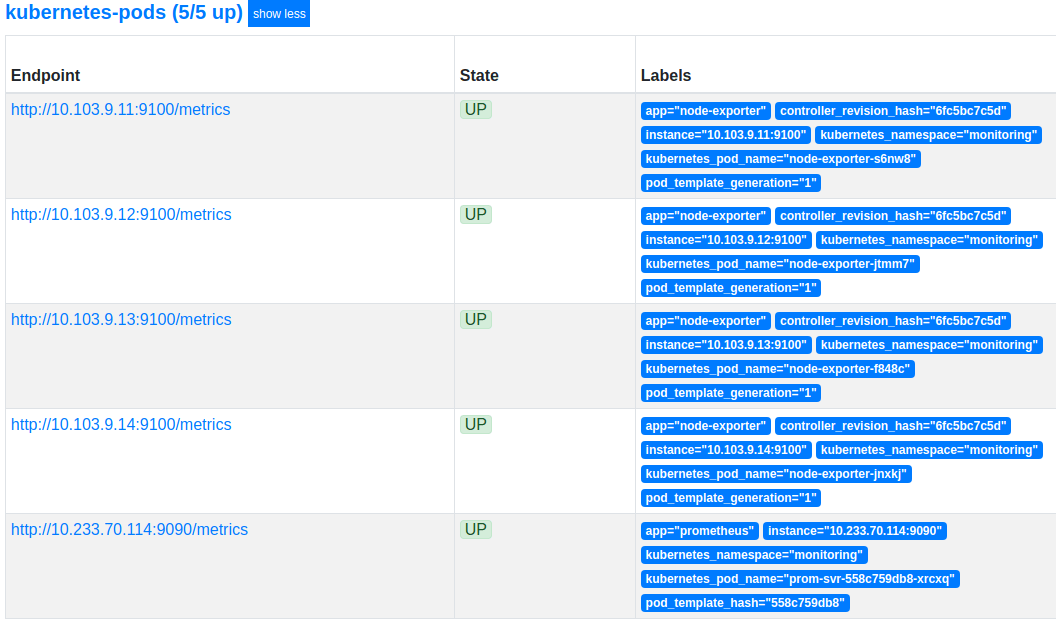1056x619 pixels.
Task: Click the UP state badge for 10.233.70.114
Action: click(475, 529)
